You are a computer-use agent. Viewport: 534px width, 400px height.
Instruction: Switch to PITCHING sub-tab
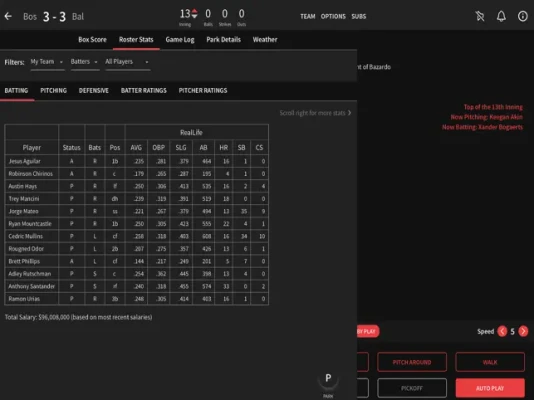tap(53, 91)
